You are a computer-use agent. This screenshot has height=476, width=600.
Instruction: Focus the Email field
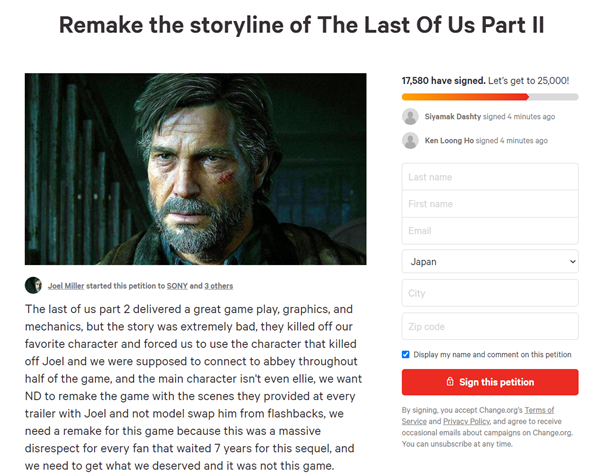coord(490,231)
